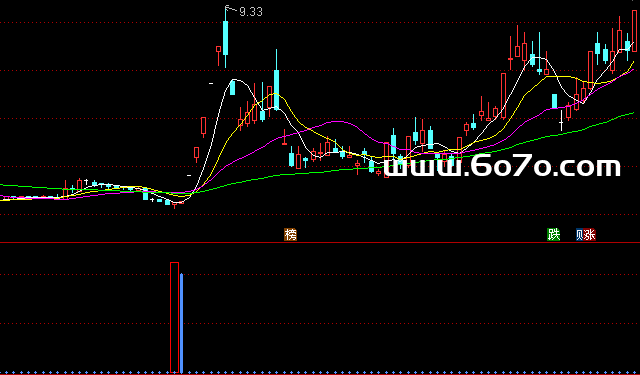
Task: Select the lowest red candle at chart bottom
Action: pos(175,203)
